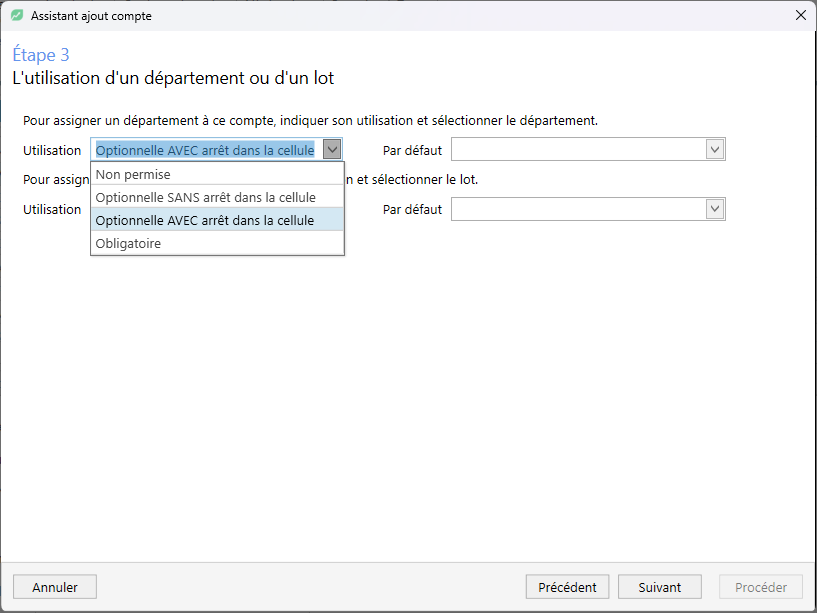Select the highlighted department Utilisation combo box text

click(x=205, y=150)
